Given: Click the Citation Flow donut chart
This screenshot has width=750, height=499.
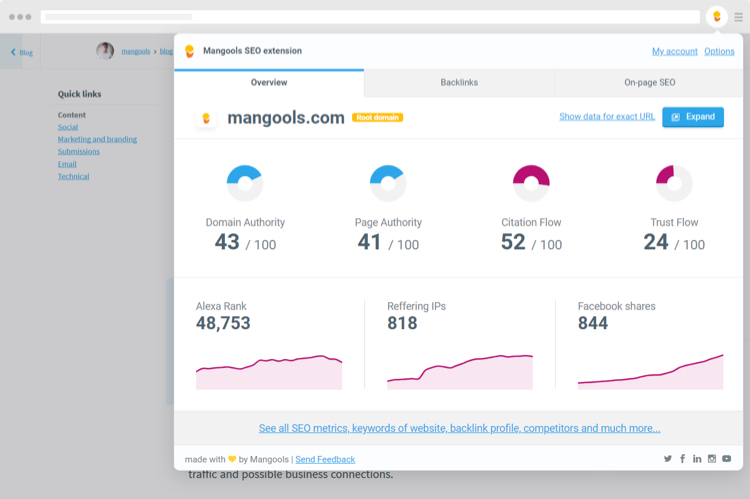Looking at the screenshot, I should [531, 183].
